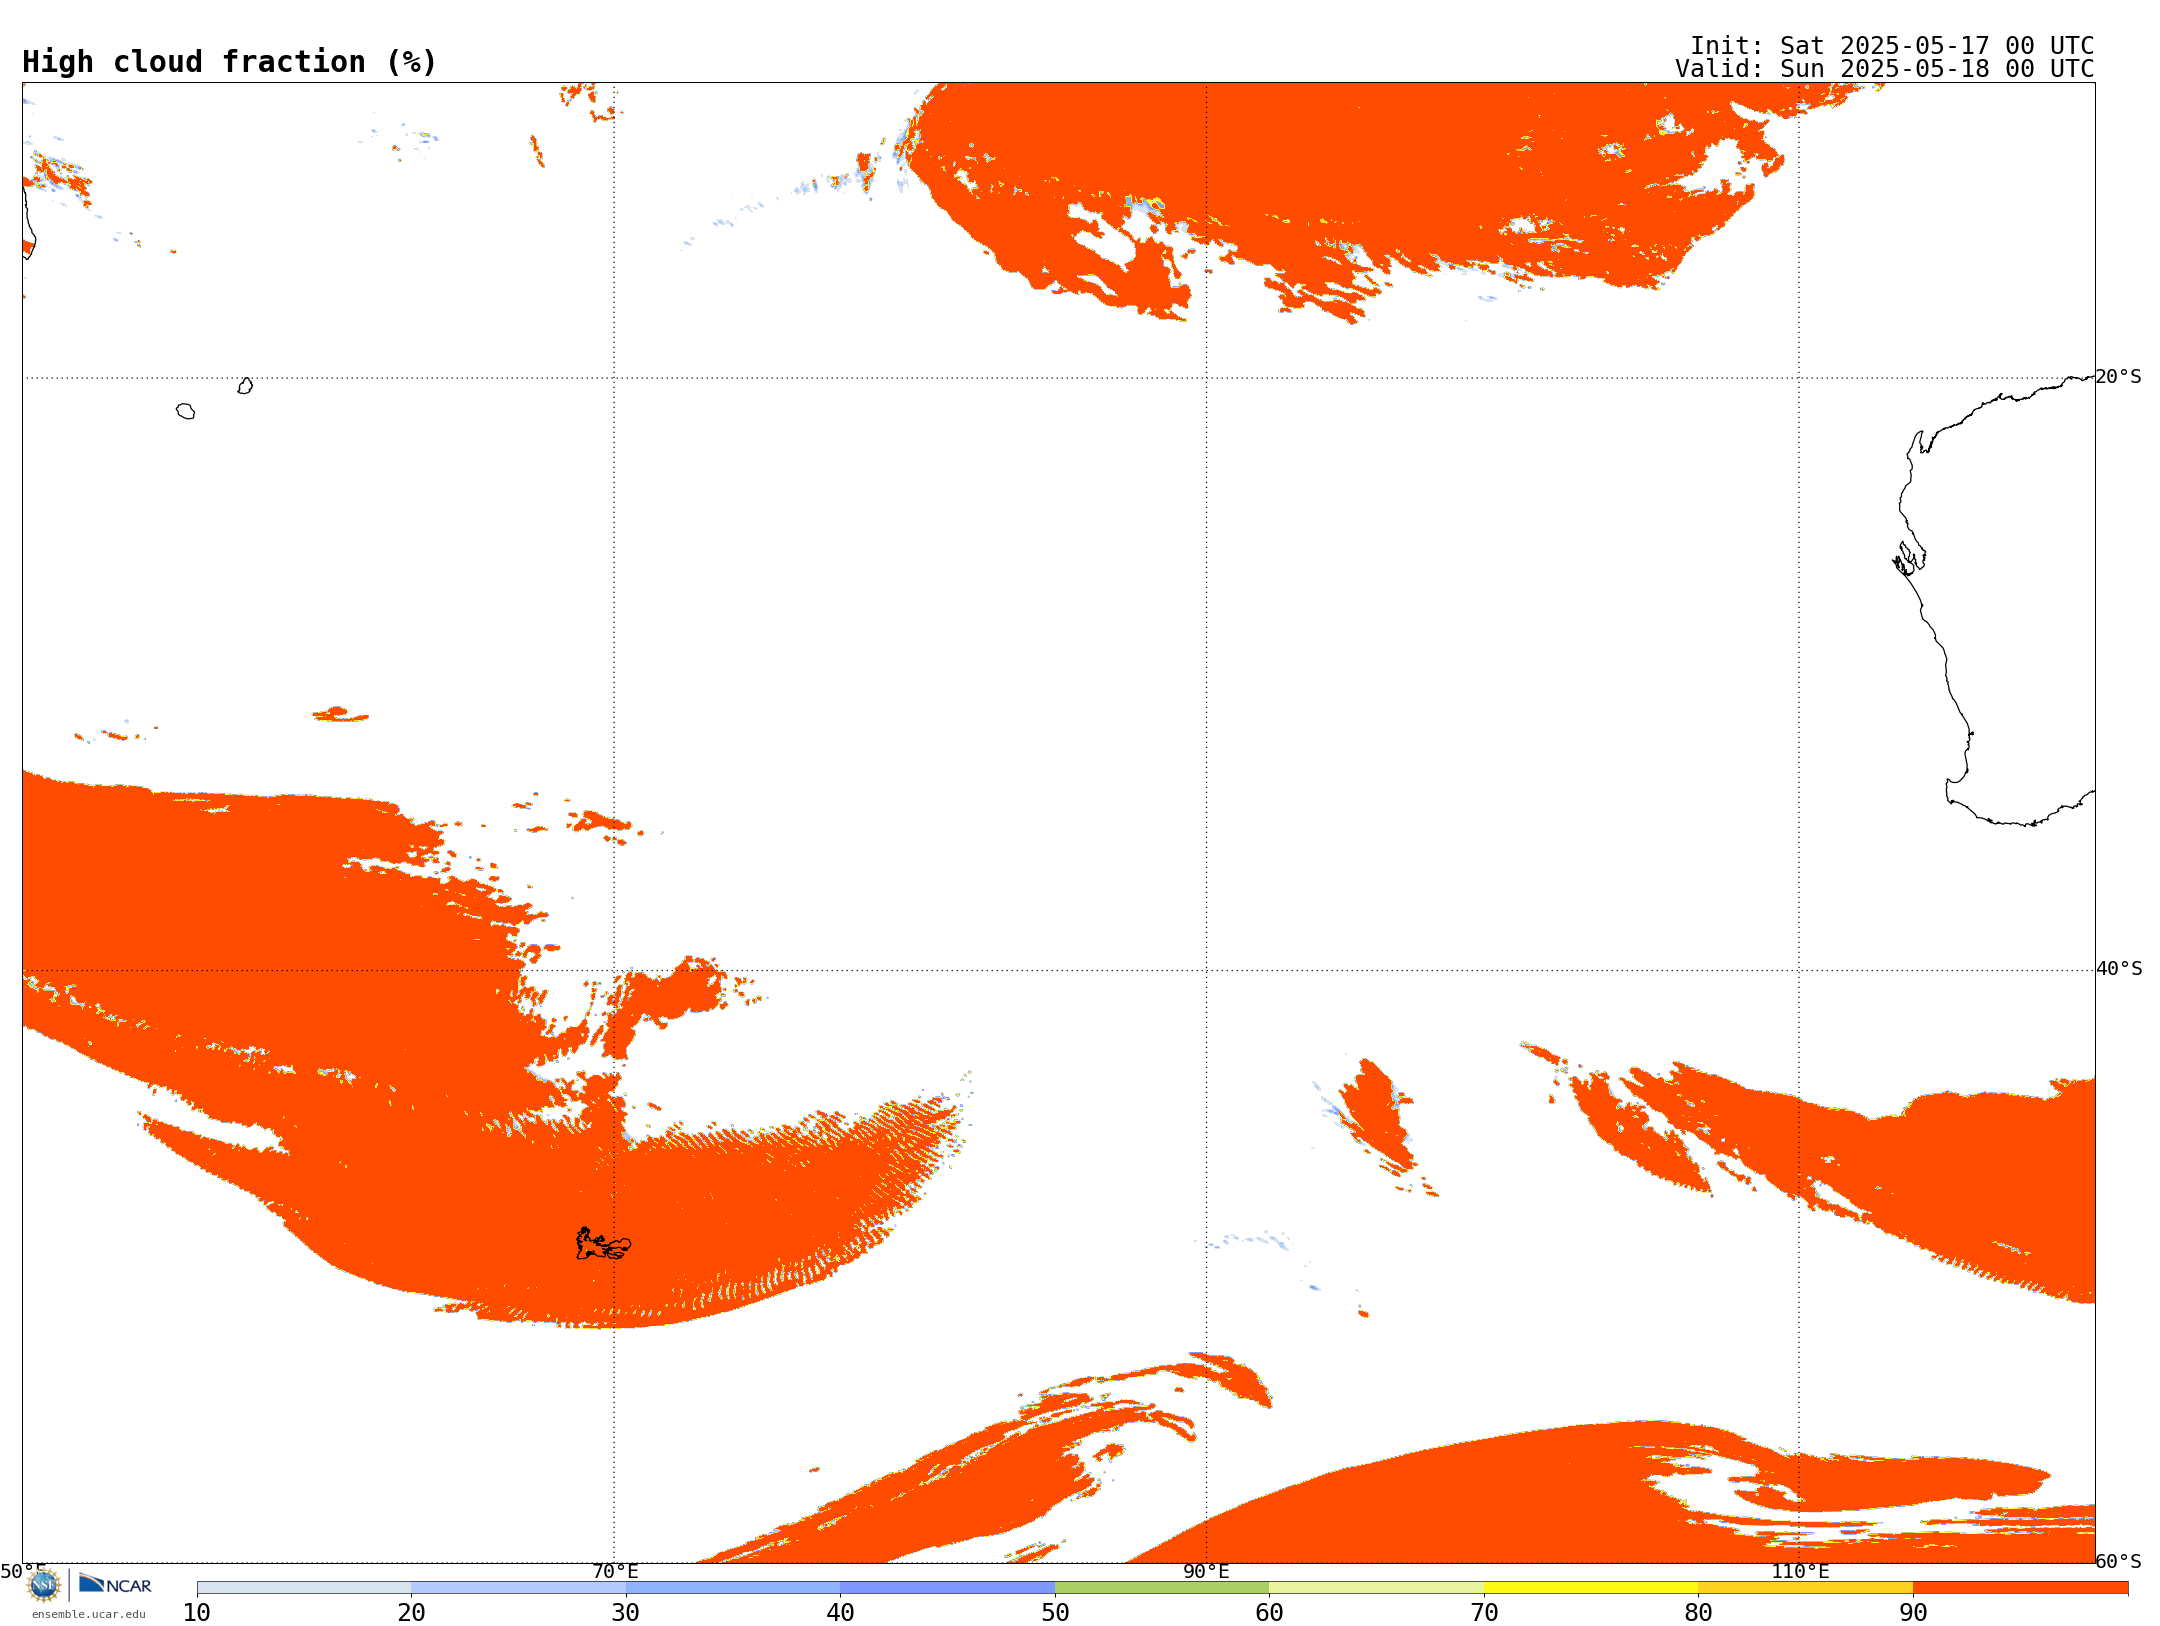2160x1626 pixels.
Task: Click the 60°S latitude label
Action: tap(2119, 1561)
